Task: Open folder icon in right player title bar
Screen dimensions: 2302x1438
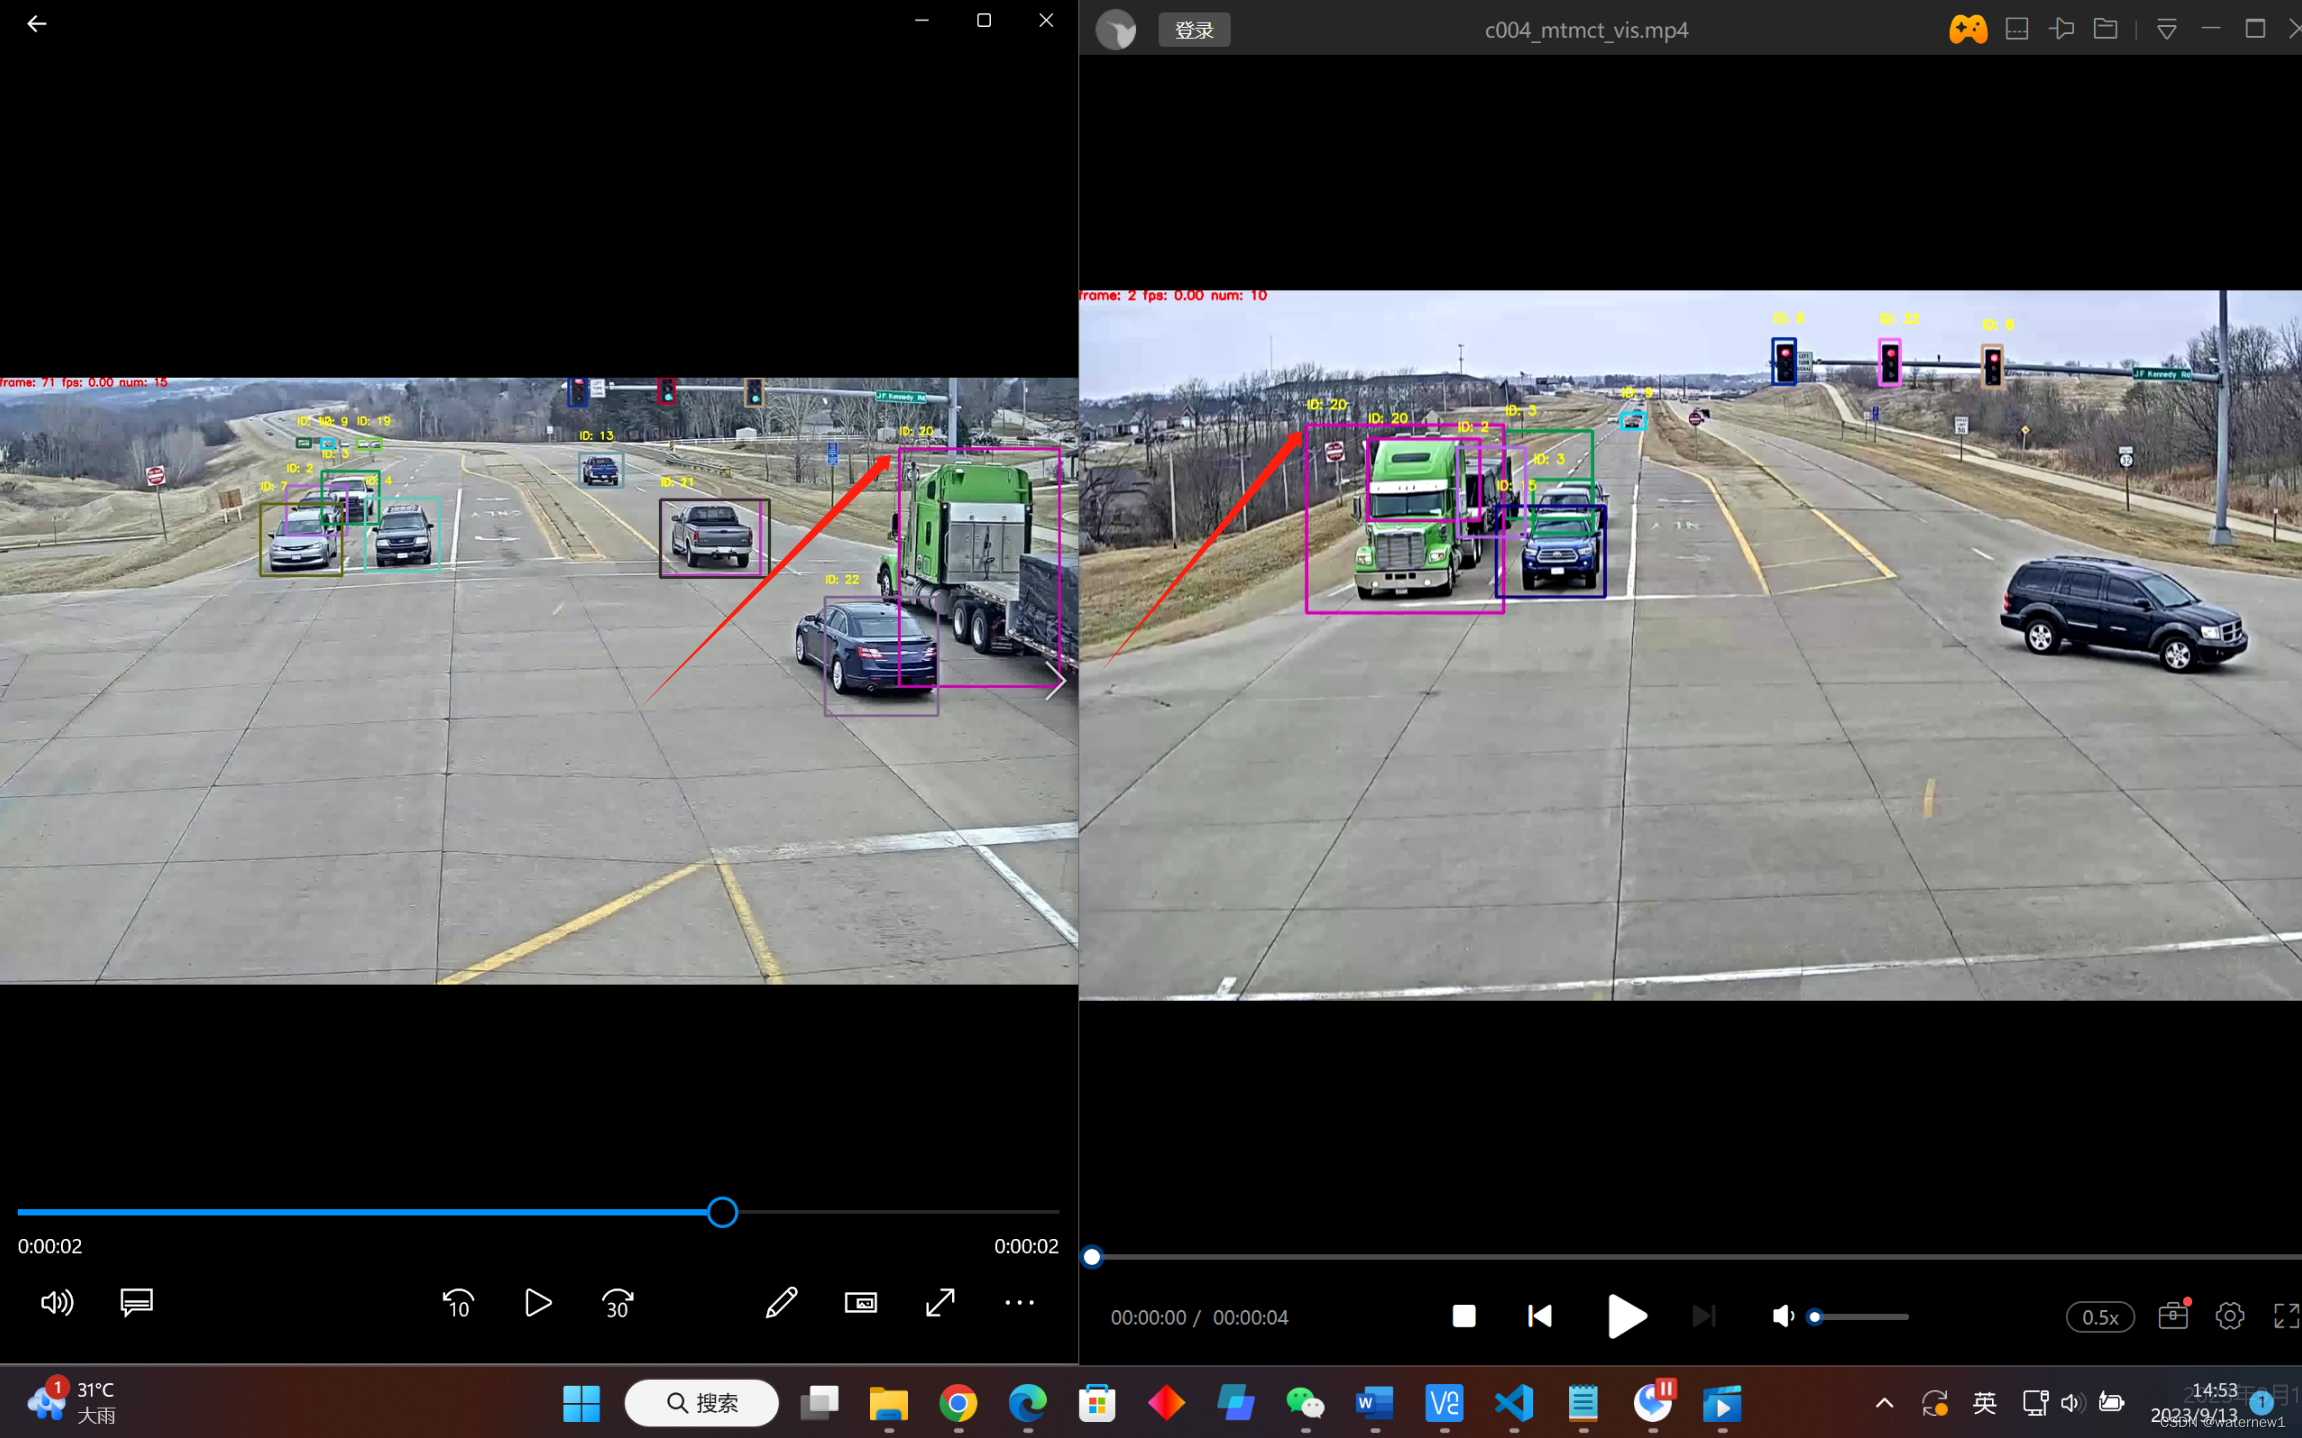Action: (2105, 29)
